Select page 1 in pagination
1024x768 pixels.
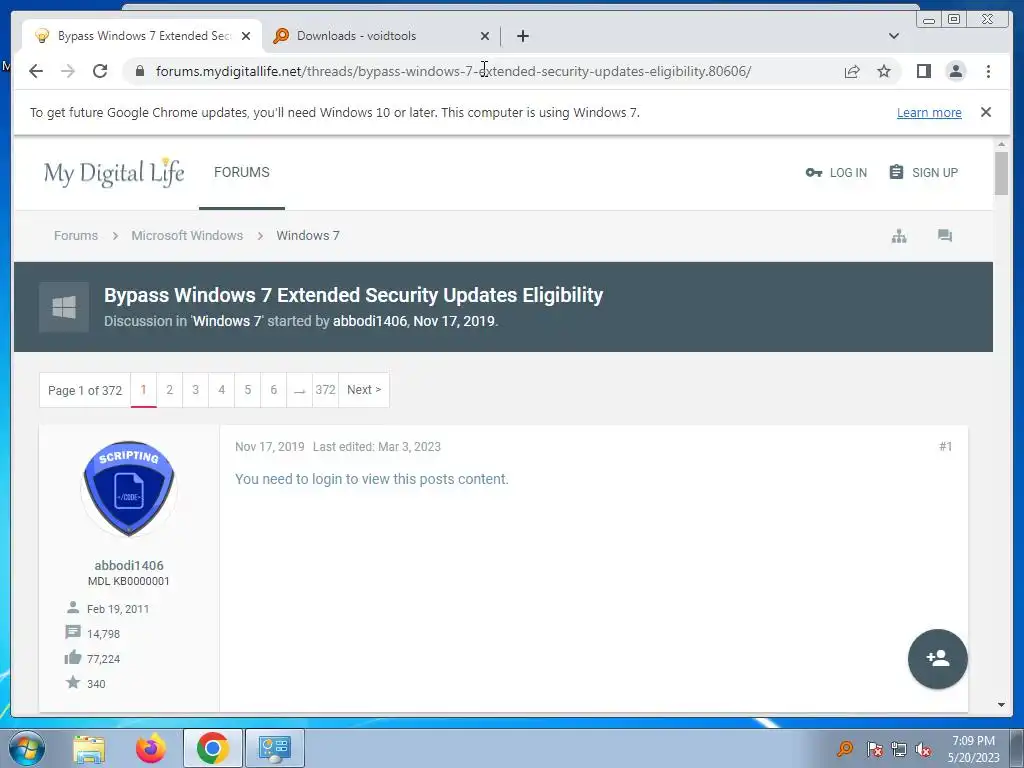click(x=144, y=390)
